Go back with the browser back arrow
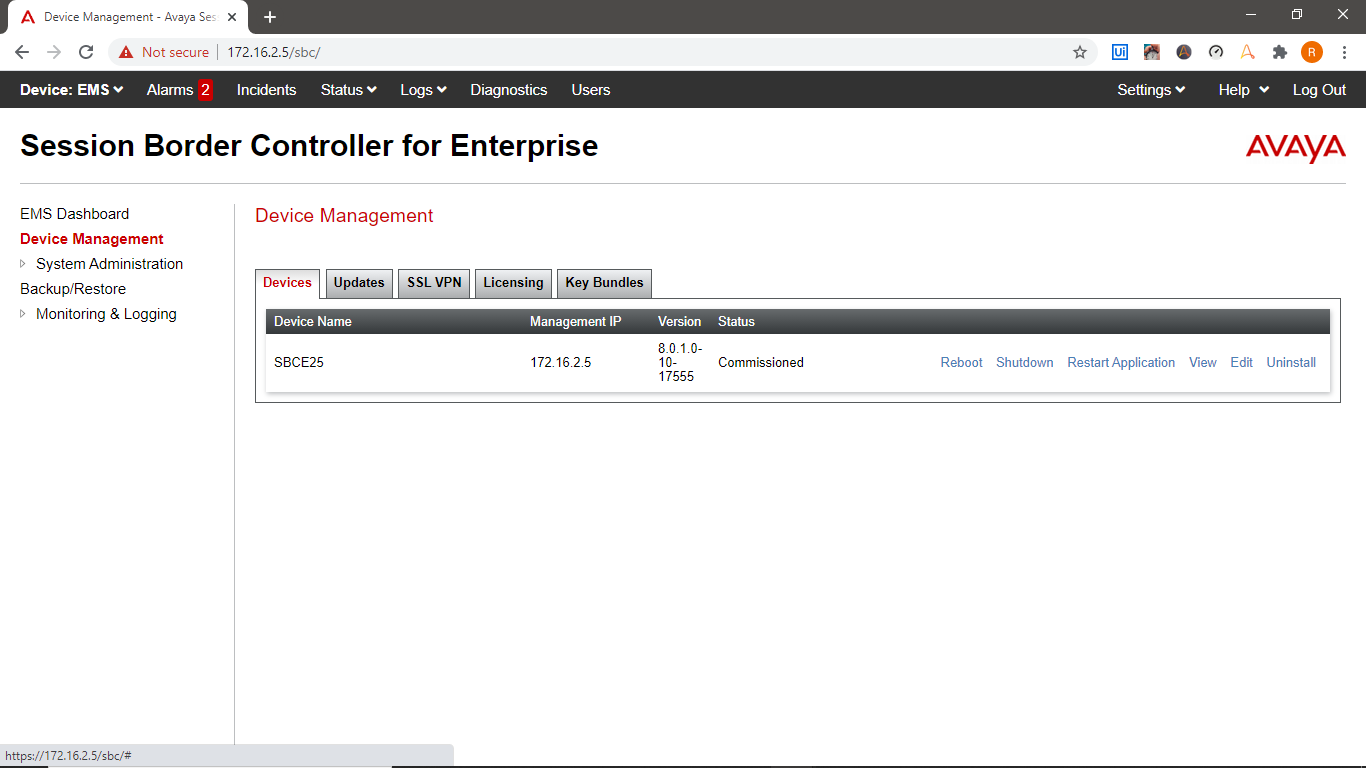 (x=22, y=52)
